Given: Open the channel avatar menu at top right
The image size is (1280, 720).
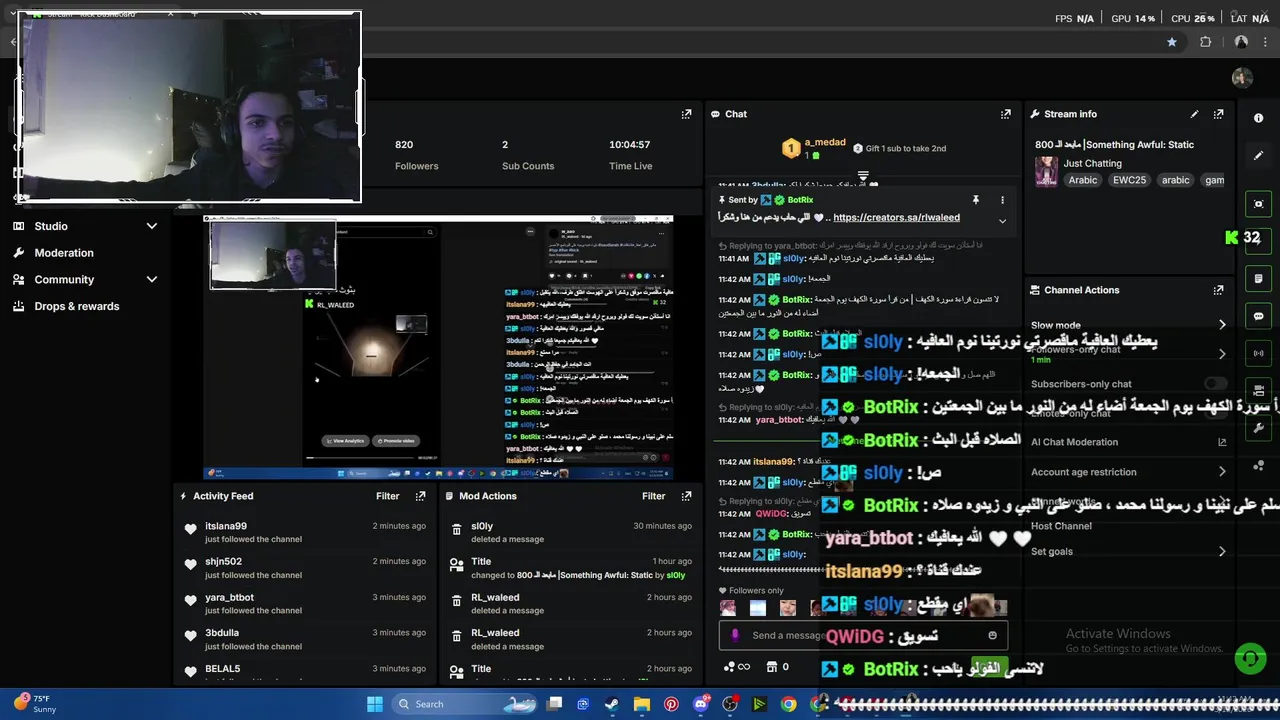Looking at the screenshot, I should click(1242, 78).
